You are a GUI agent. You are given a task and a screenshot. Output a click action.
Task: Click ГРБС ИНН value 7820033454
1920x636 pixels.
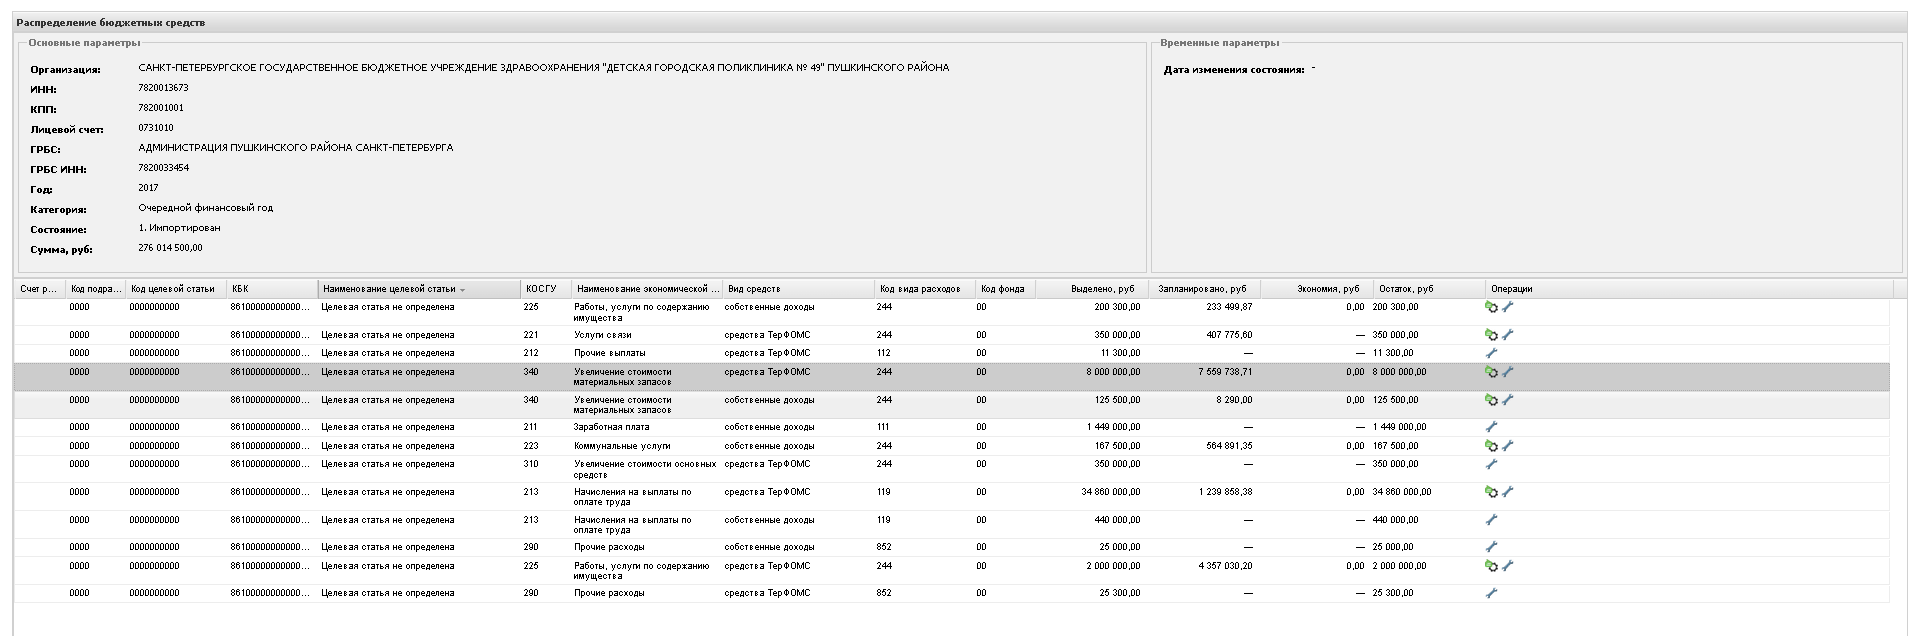coord(164,168)
